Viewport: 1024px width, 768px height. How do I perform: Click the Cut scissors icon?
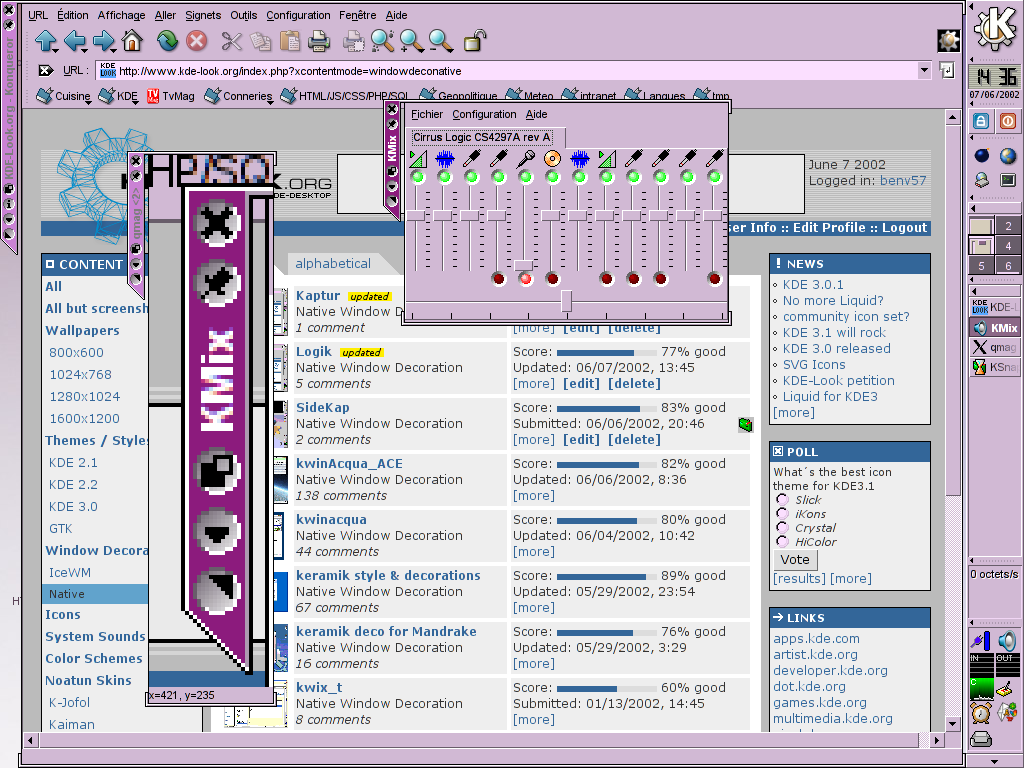coord(231,41)
